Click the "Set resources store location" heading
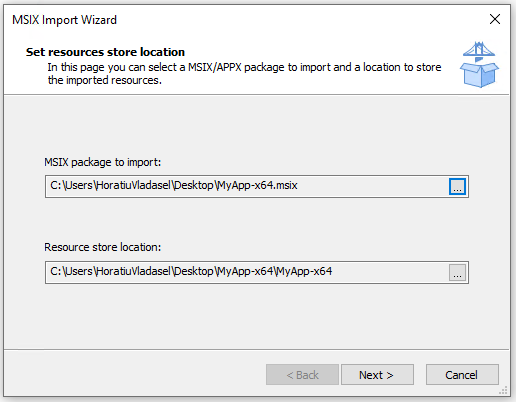 pyautogui.click(x=105, y=52)
